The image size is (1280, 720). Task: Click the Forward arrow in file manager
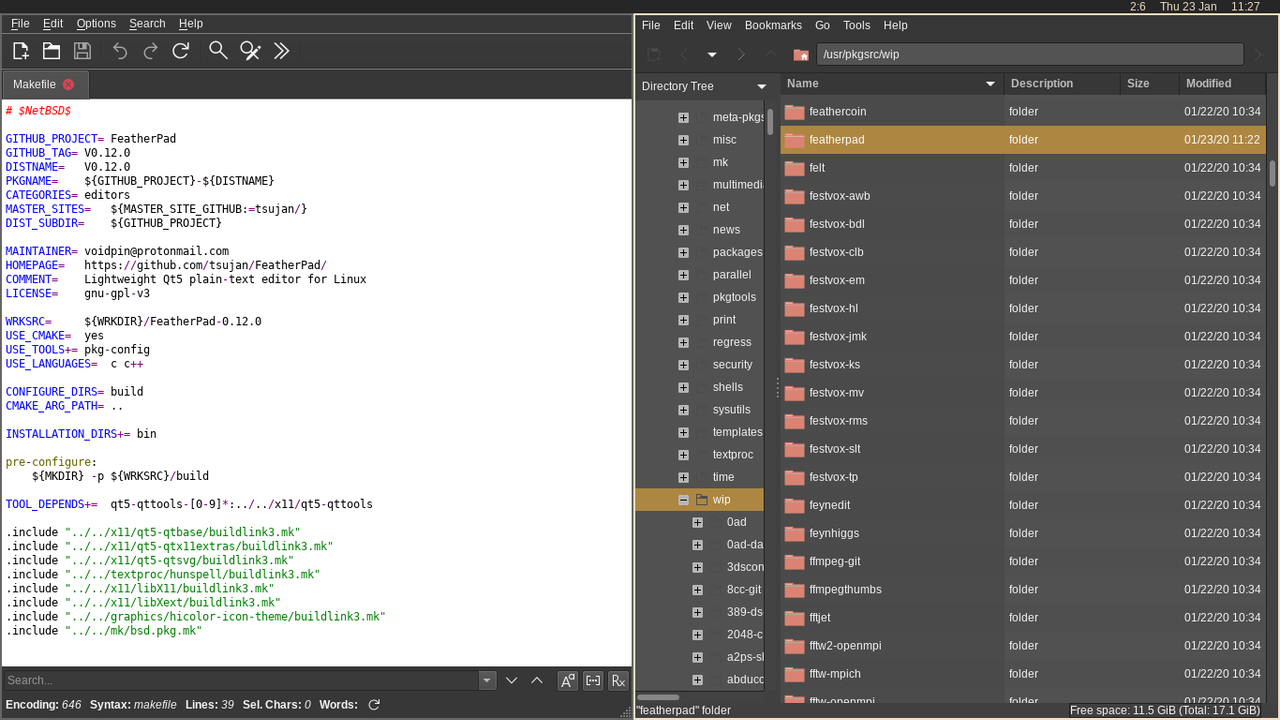coord(741,54)
